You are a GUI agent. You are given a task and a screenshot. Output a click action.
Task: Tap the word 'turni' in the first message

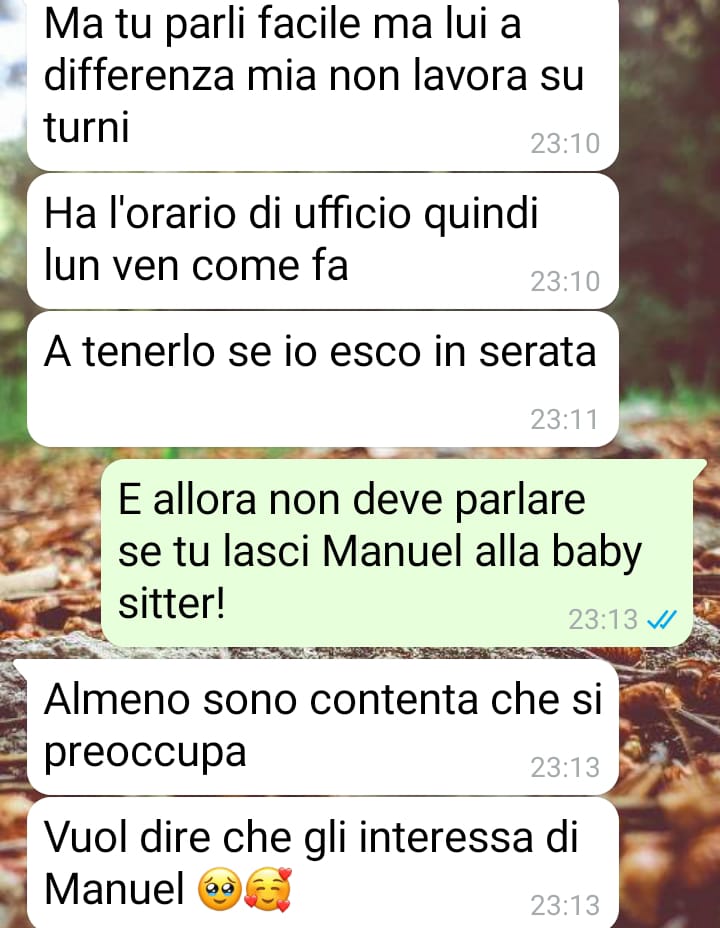pos(86,128)
